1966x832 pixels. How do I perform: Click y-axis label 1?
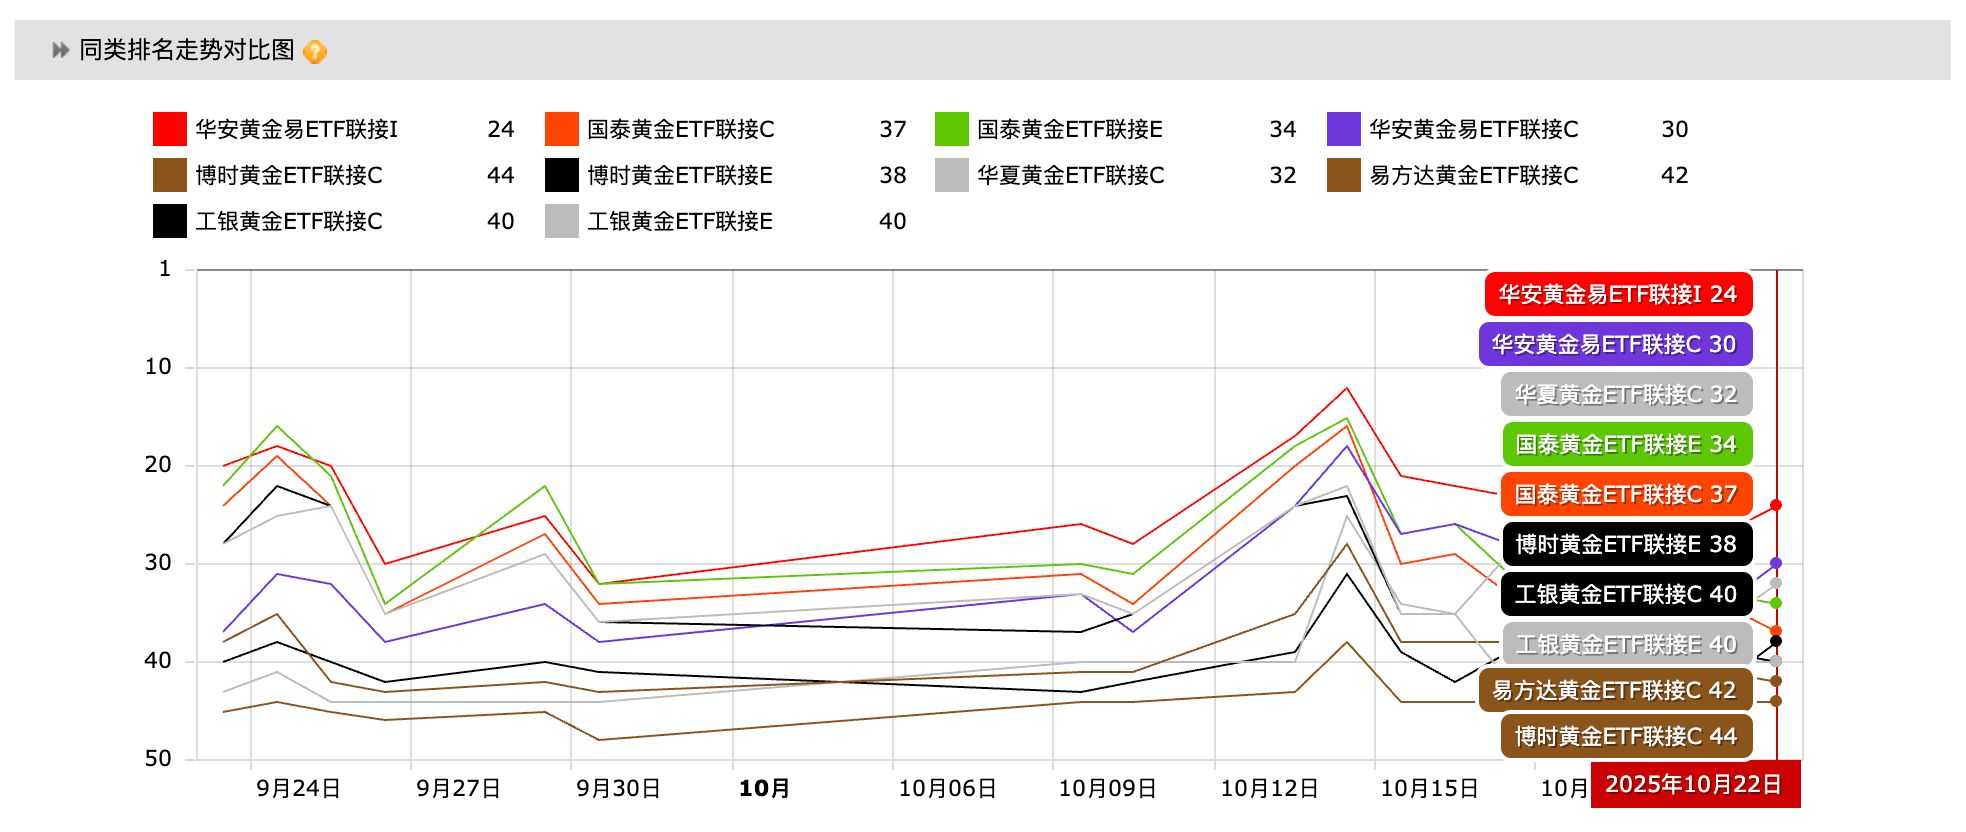(x=165, y=269)
